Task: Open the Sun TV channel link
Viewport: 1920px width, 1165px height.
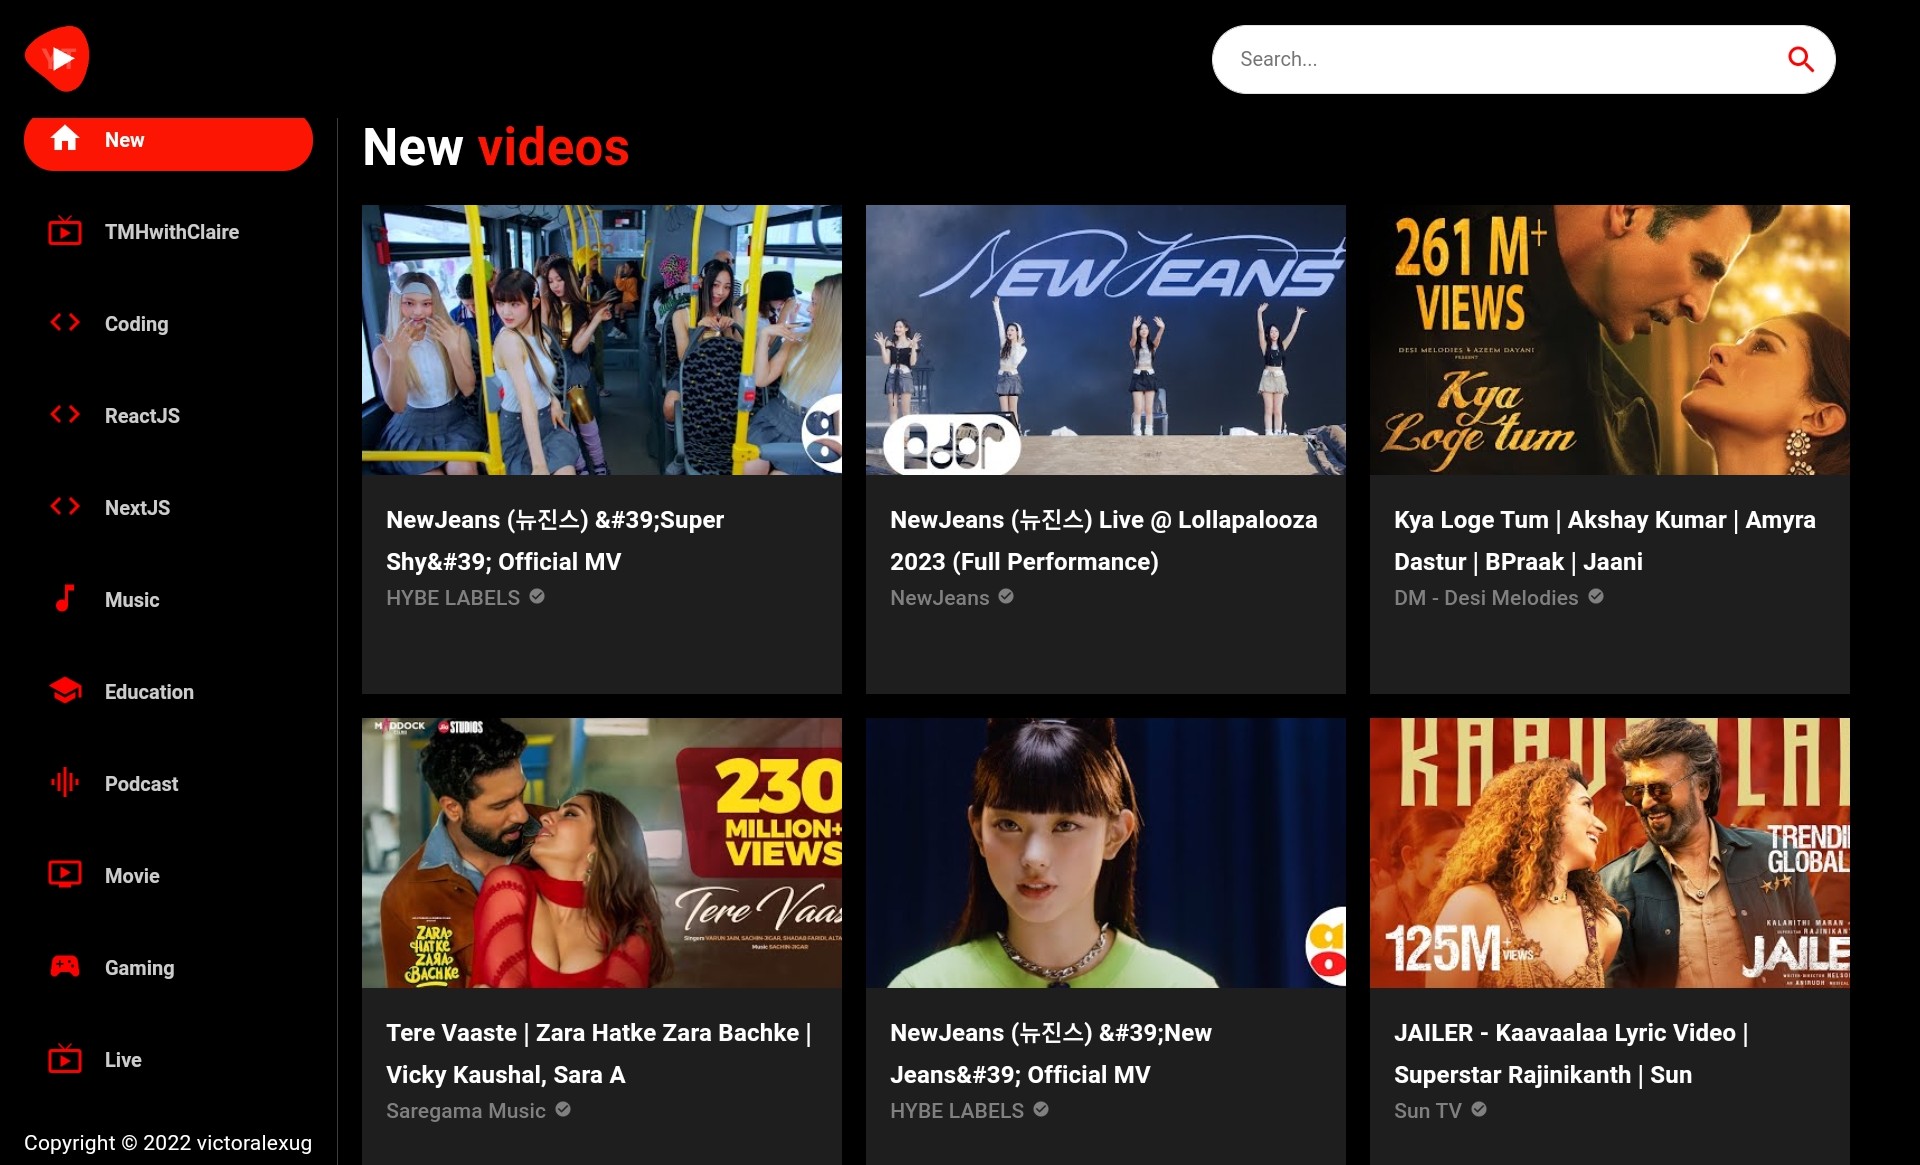Action: 1428,1111
